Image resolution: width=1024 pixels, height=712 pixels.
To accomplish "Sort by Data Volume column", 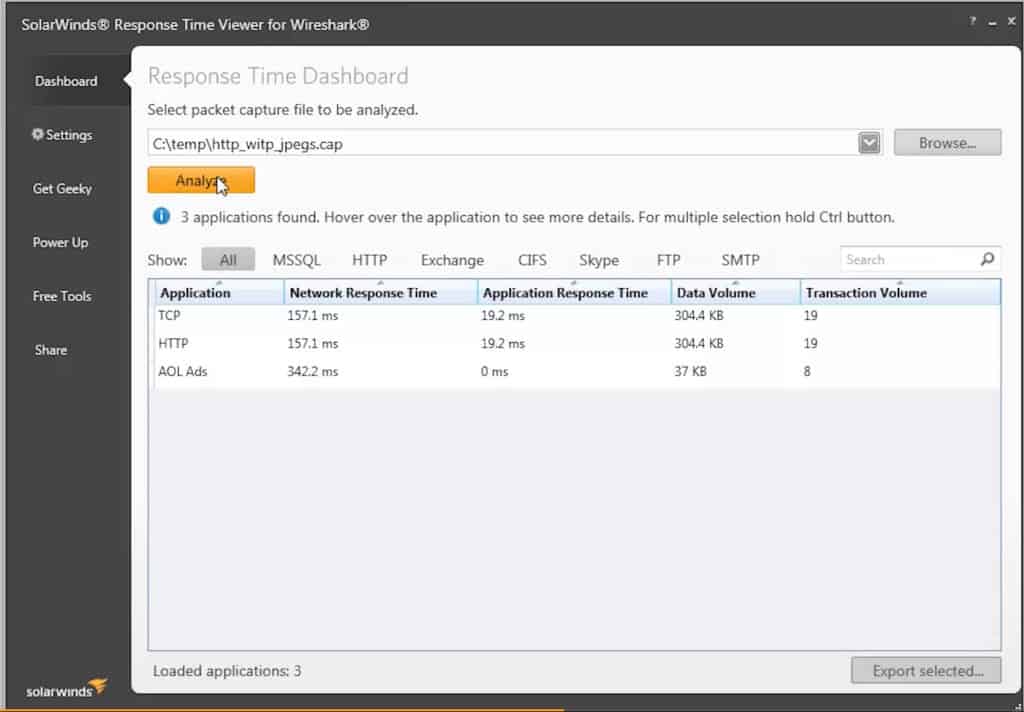I will coord(735,293).
